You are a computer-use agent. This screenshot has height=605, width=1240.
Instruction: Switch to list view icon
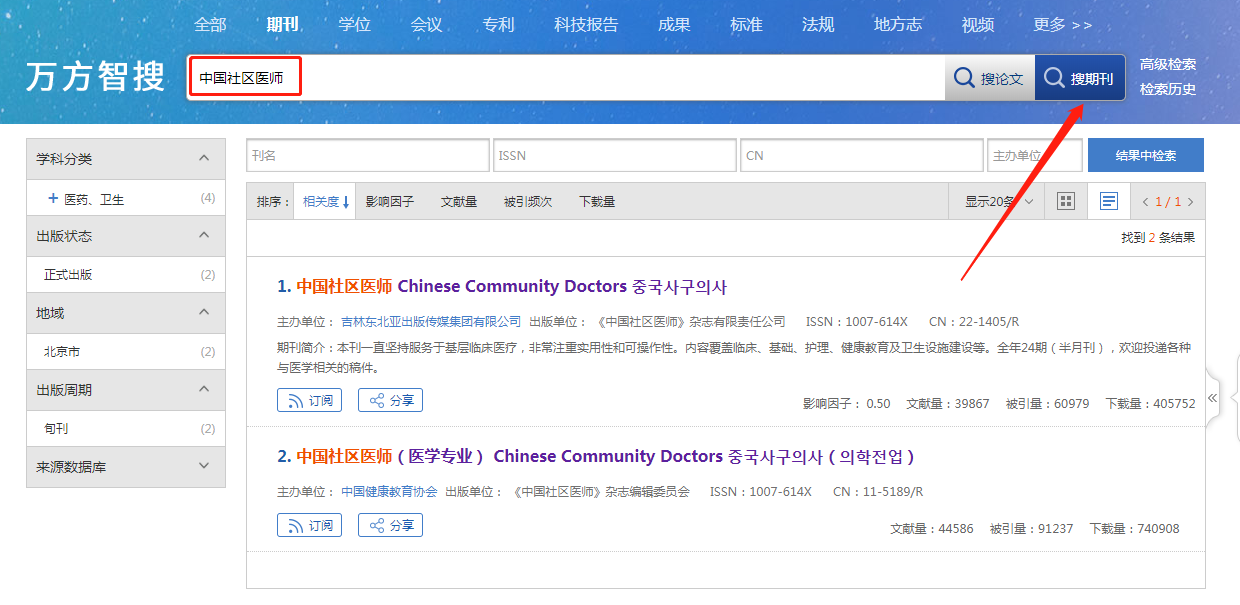coord(1108,201)
